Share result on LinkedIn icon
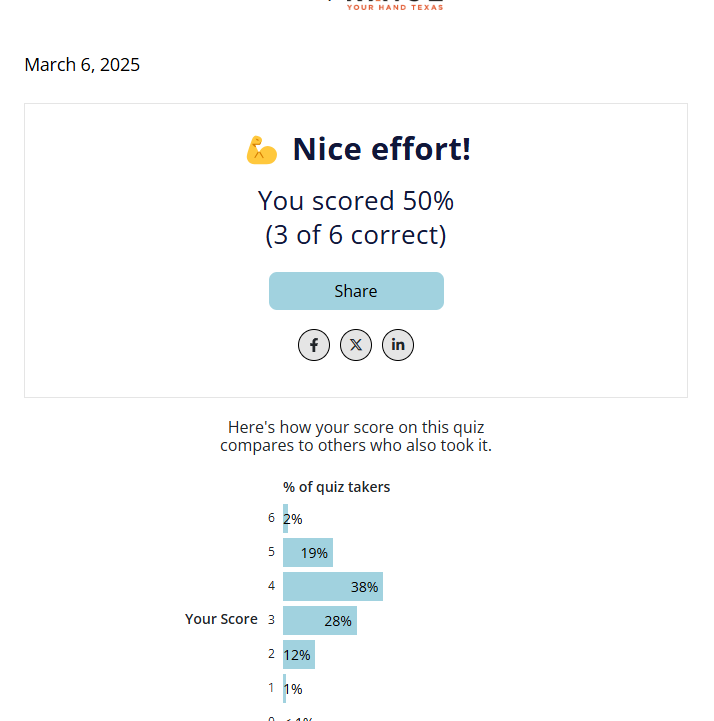714x721 pixels. click(398, 345)
